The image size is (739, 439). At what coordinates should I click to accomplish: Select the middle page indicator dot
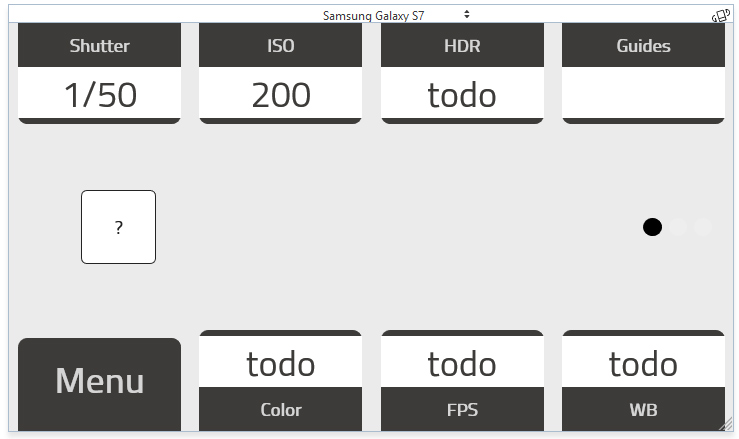point(678,227)
